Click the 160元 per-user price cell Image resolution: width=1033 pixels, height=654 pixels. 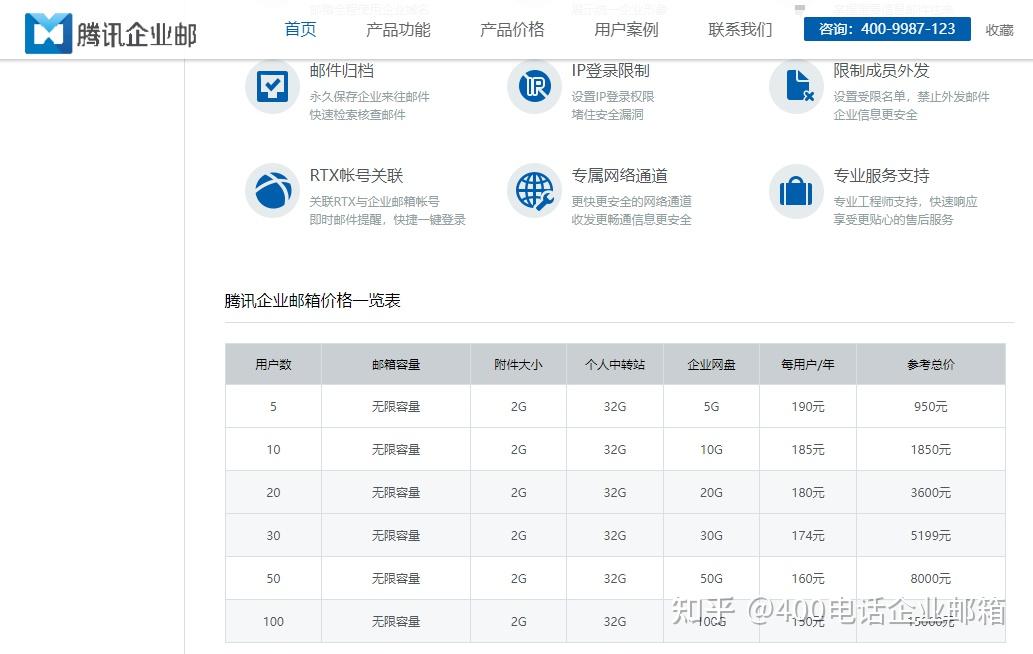pos(808,578)
